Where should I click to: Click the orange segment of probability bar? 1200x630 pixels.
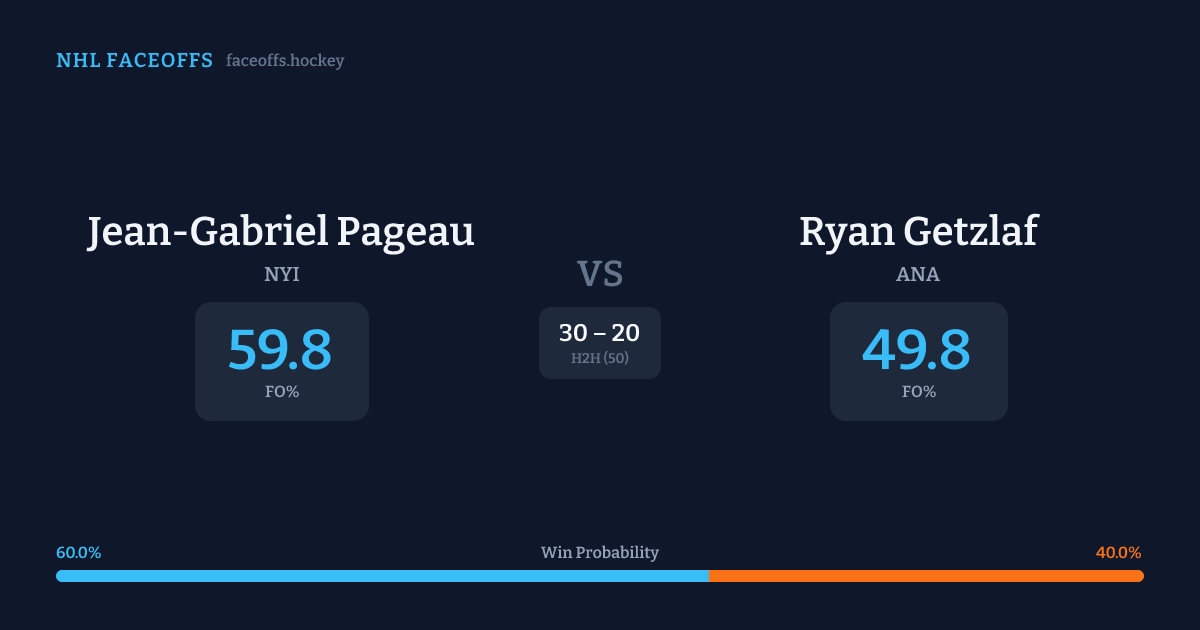click(926, 576)
